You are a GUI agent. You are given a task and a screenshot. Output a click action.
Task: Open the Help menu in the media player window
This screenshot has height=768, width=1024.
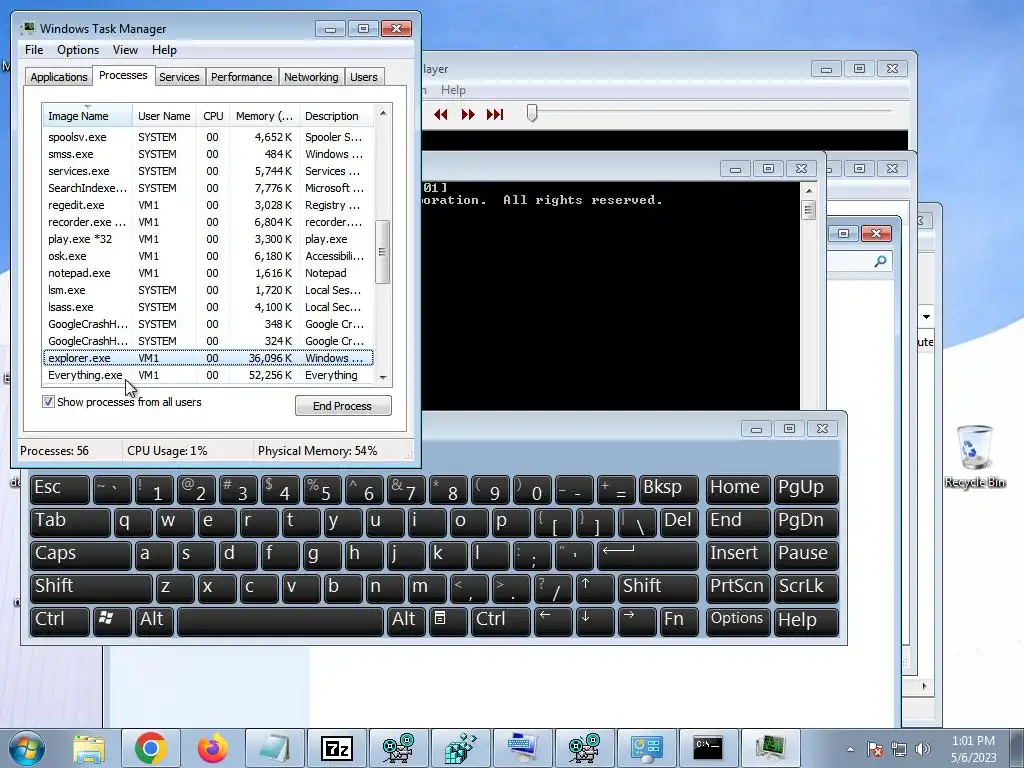click(x=453, y=90)
